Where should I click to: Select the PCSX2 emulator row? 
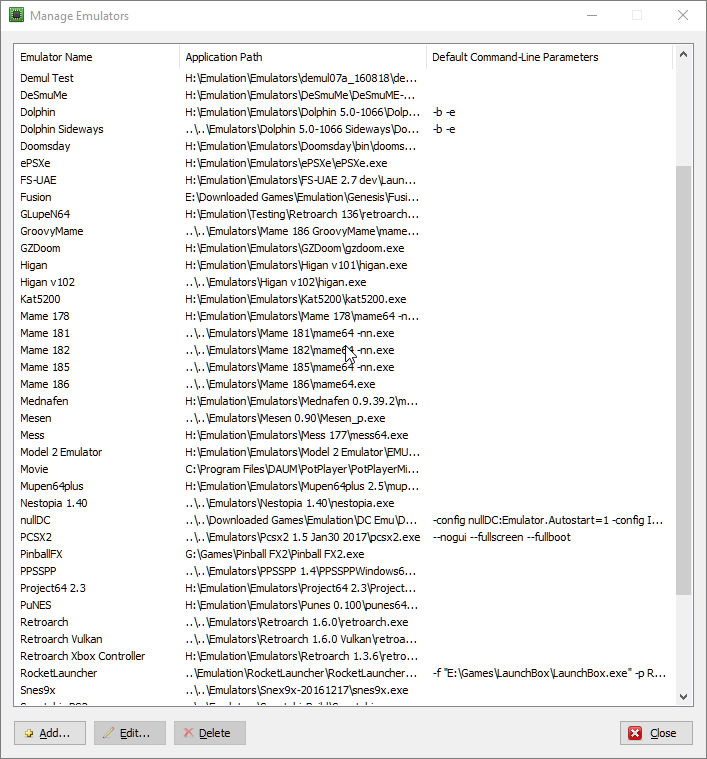coord(344,537)
